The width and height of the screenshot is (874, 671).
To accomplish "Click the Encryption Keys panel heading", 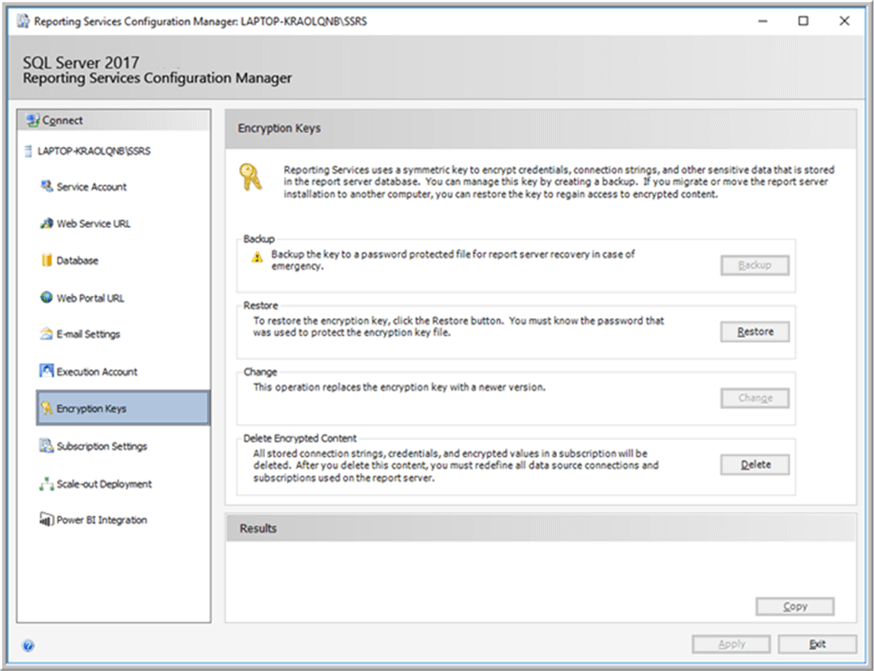I will 279,128.
